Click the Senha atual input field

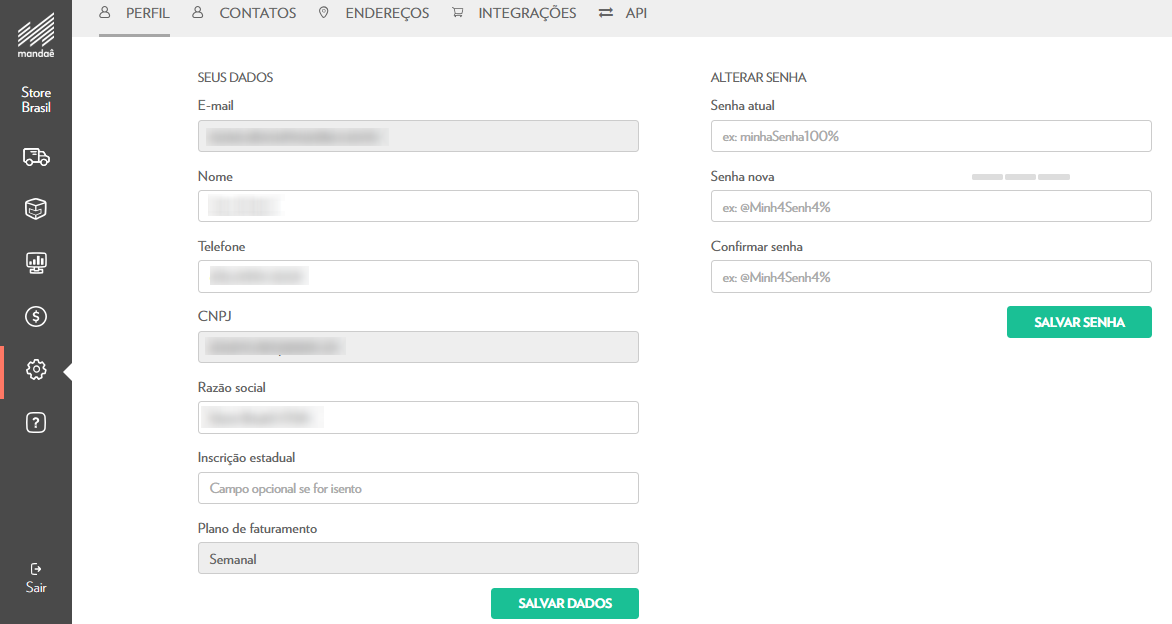point(931,136)
